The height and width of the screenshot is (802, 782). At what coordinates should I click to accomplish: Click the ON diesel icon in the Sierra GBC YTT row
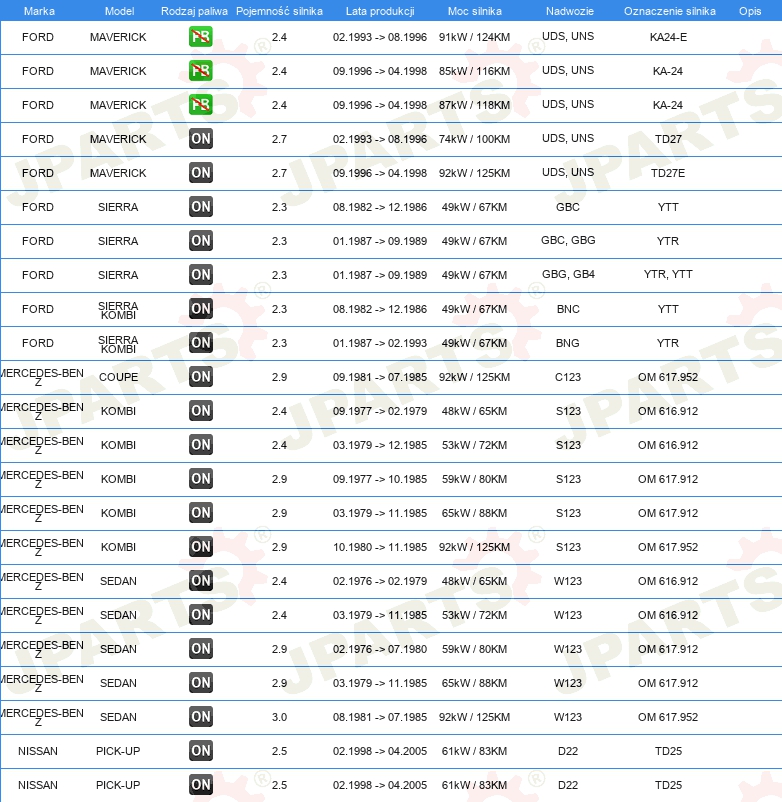tap(200, 207)
